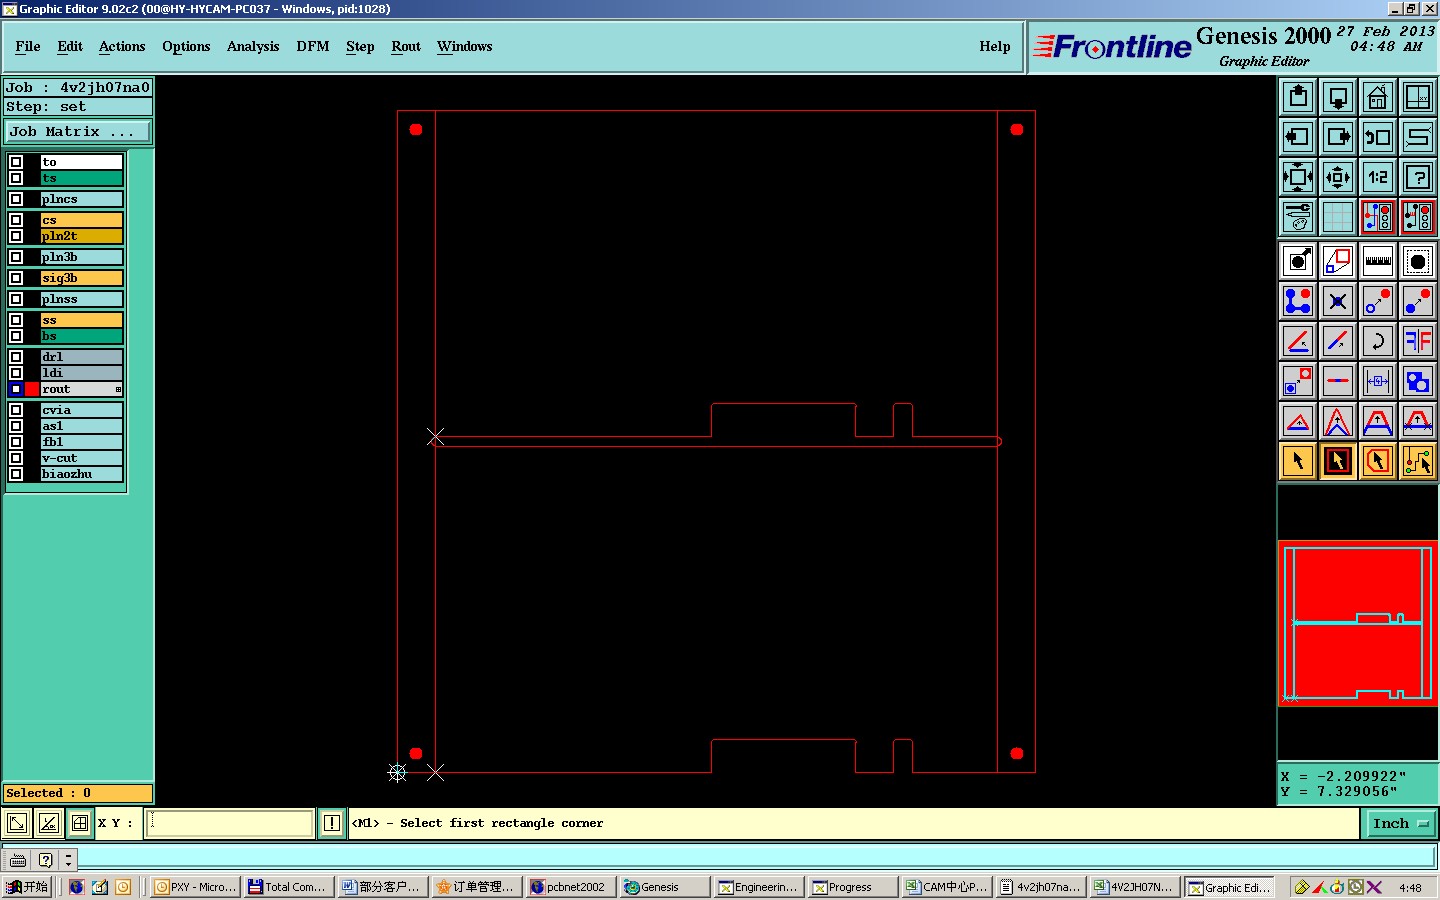This screenshot has width=1440, height=900.
Task: Select the rectangle select pointer tool
Action: [1338, 461]
